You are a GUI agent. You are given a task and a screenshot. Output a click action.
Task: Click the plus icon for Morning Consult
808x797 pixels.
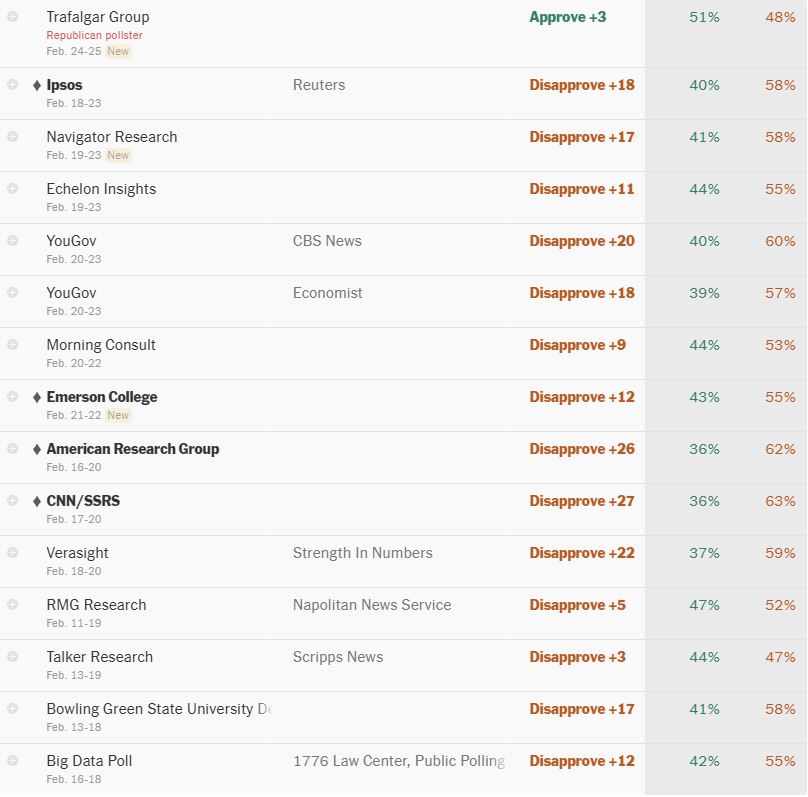pos(12,344)
